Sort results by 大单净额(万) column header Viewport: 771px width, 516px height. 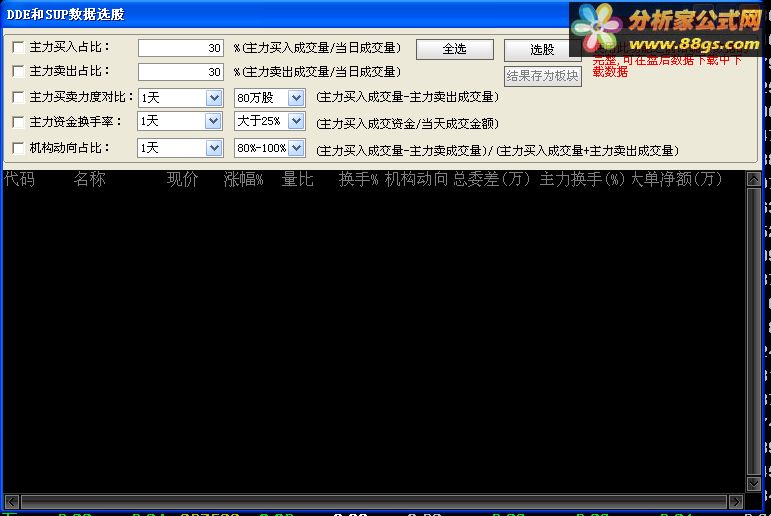coord(676,179)
